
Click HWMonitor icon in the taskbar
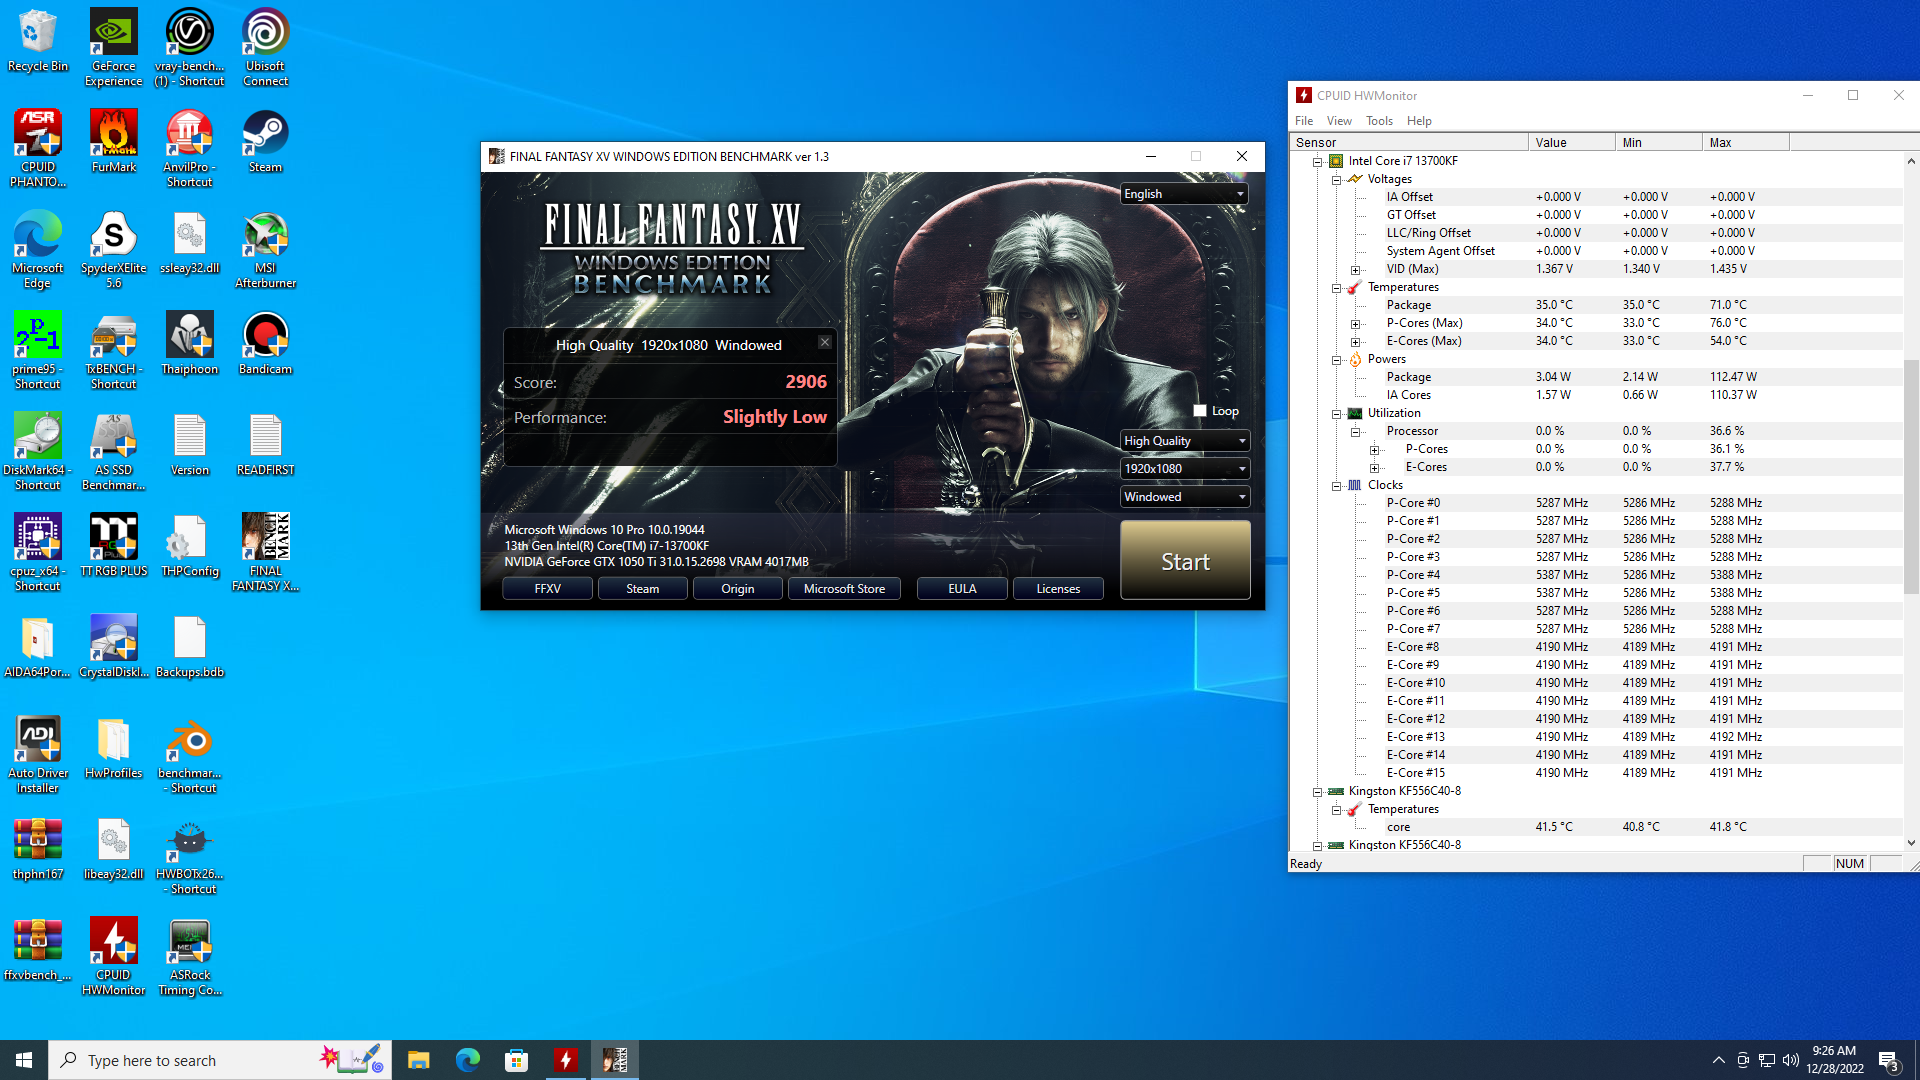(565, 1060)
